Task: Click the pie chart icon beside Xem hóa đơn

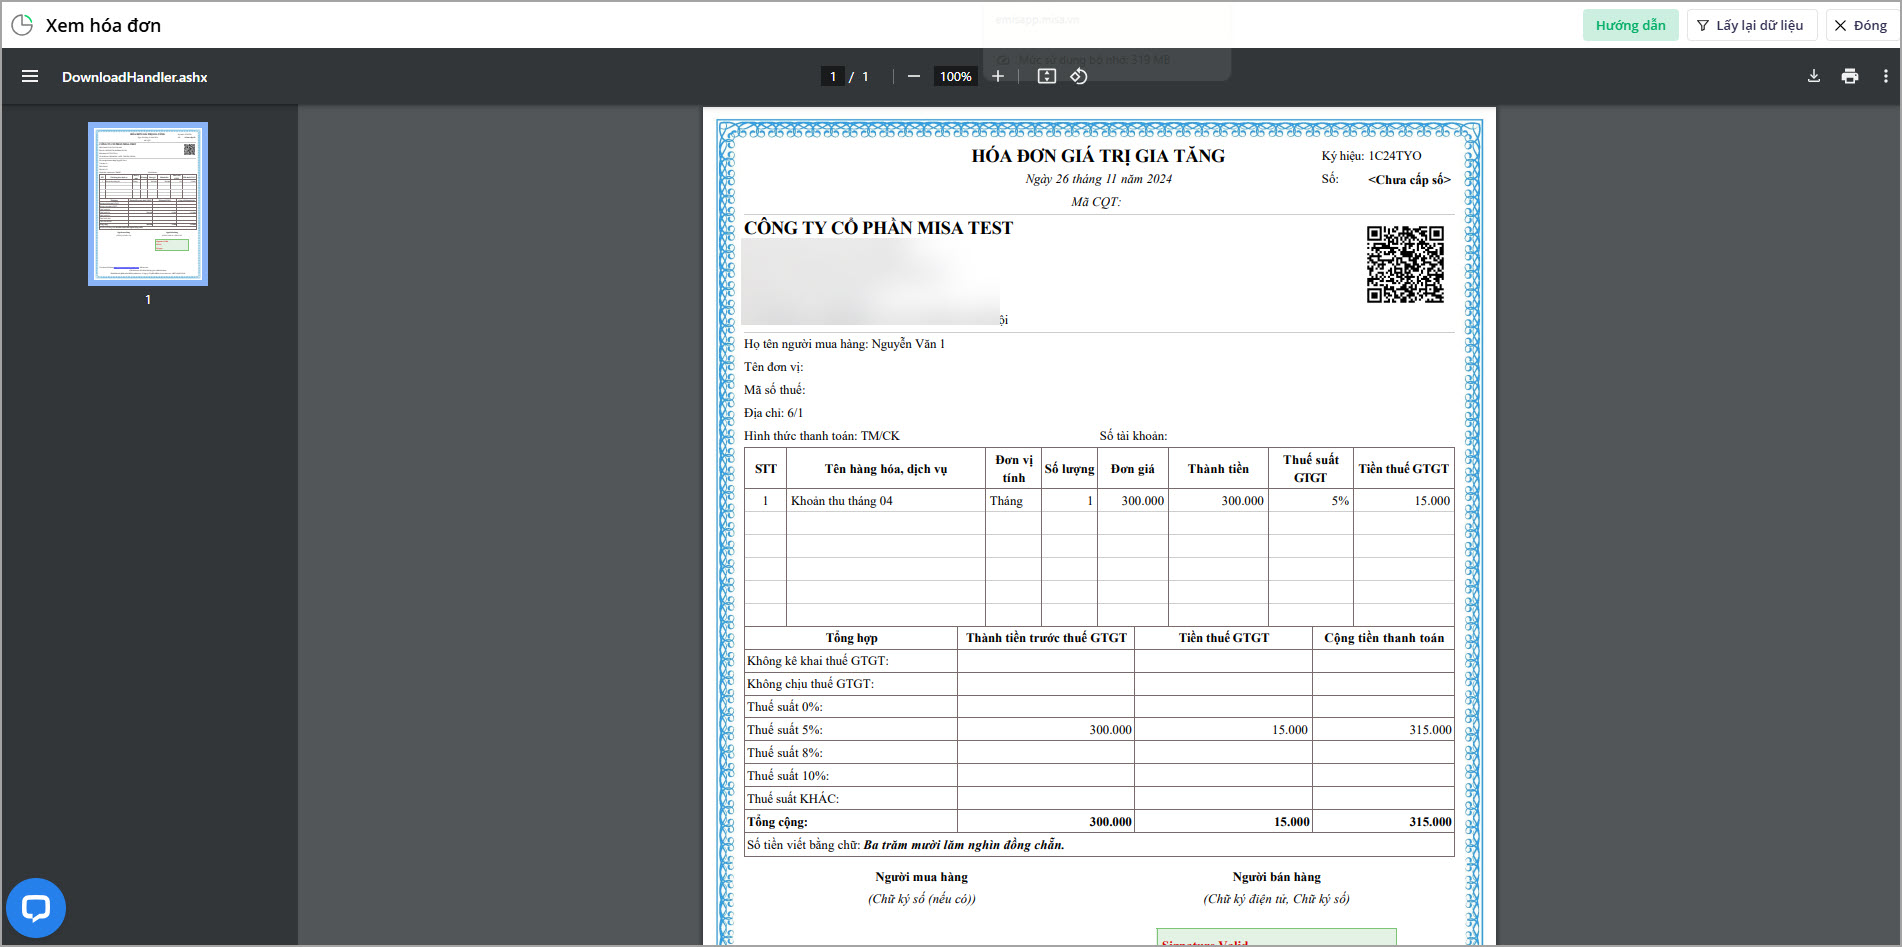Action: pos(22,25)
